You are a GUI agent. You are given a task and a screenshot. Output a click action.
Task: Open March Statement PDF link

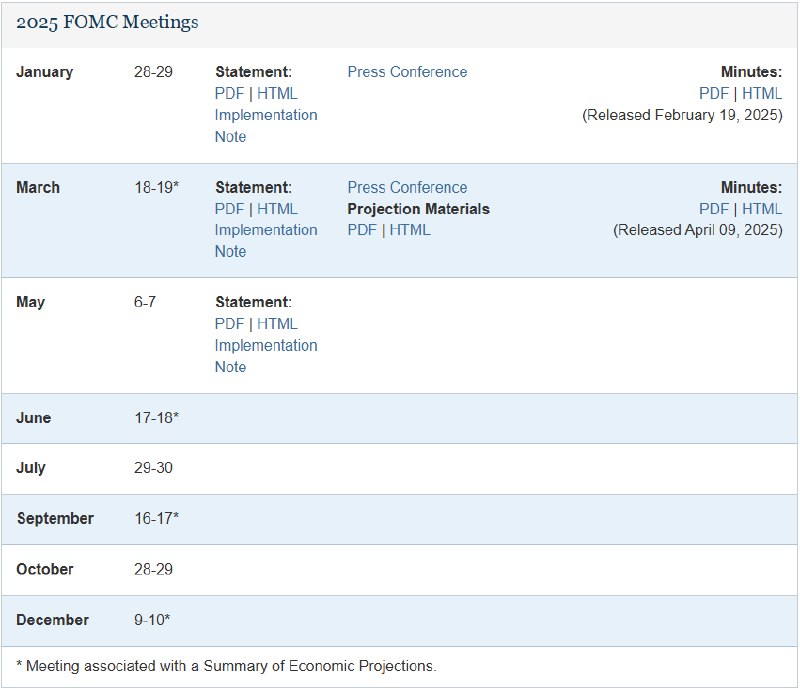pyautogui.click(x=229, y=209)
